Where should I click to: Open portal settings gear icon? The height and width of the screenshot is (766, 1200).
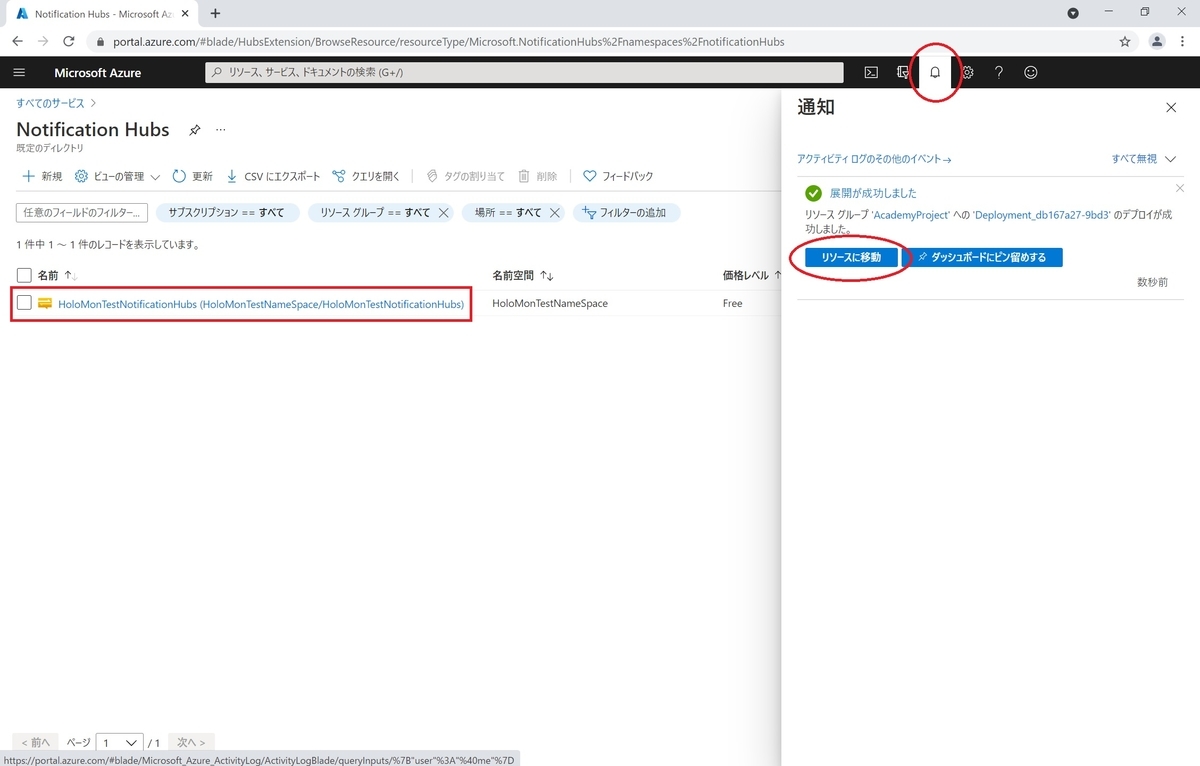point(967,72)
